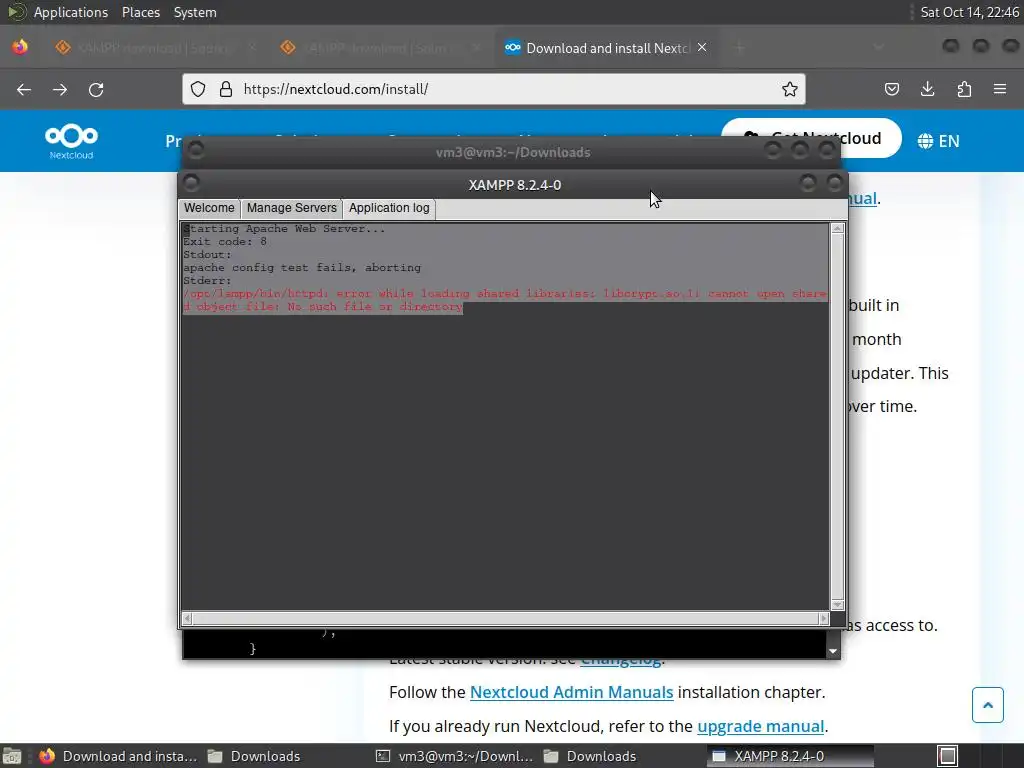Open the terminal window menu button at top-left
1024x768 pixels.
pos(196,150)
